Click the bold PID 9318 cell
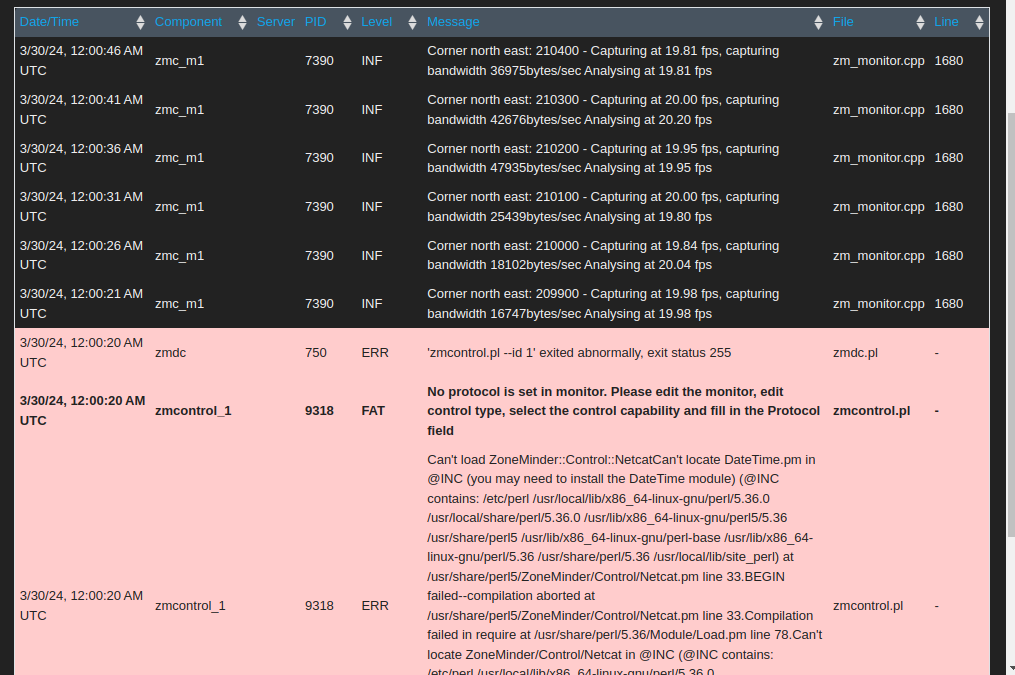The height and width of the screenshot is (675, 1015). [x=319, y=411]
